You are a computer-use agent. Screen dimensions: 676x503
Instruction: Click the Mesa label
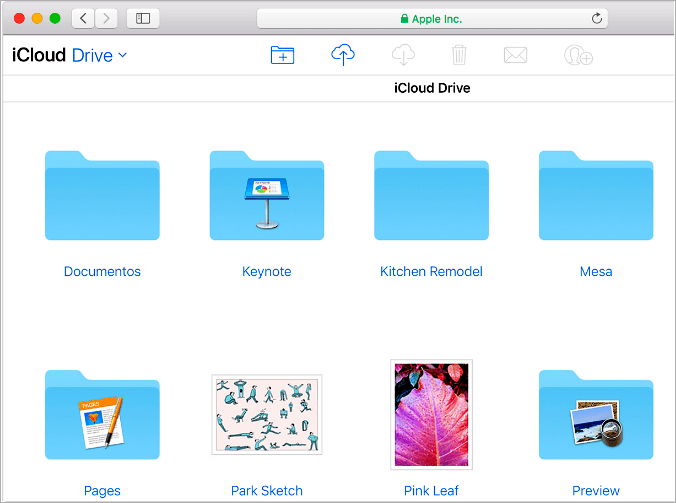coord(596,272)
